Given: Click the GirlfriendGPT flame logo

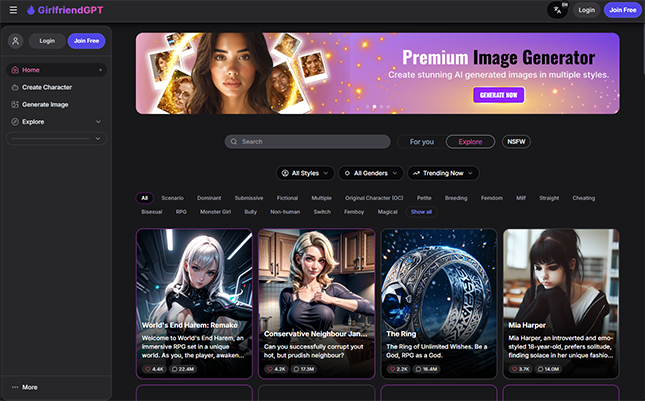Looking at the screenshot, I should 31,10.
